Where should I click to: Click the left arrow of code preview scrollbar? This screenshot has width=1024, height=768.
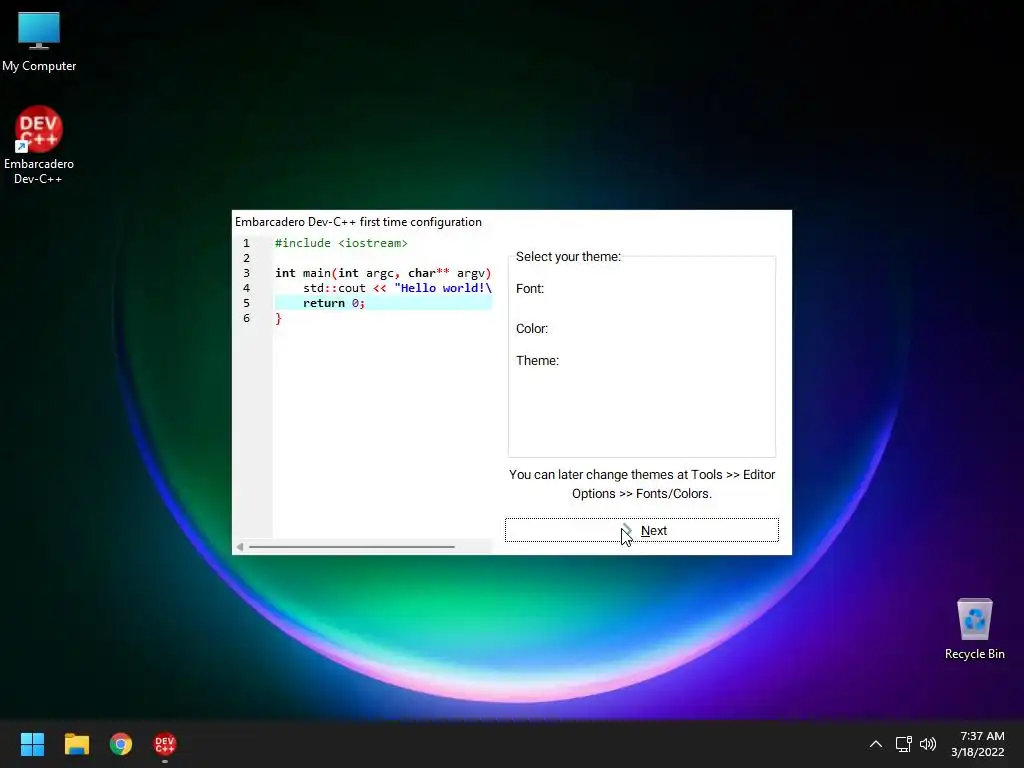pyautogui.click(x=240, y=547)
